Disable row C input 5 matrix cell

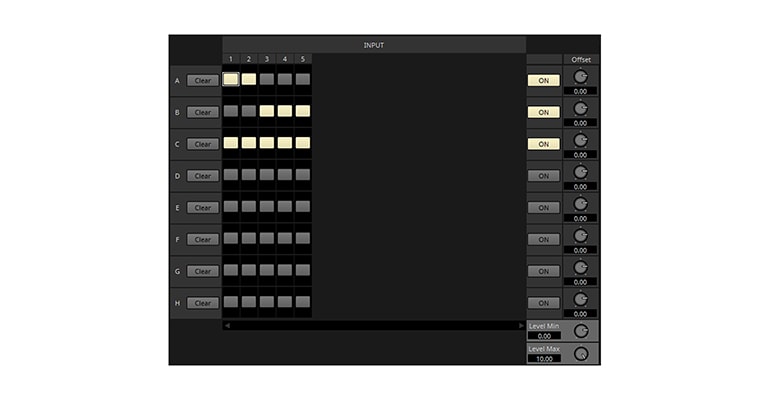(303, 143)
